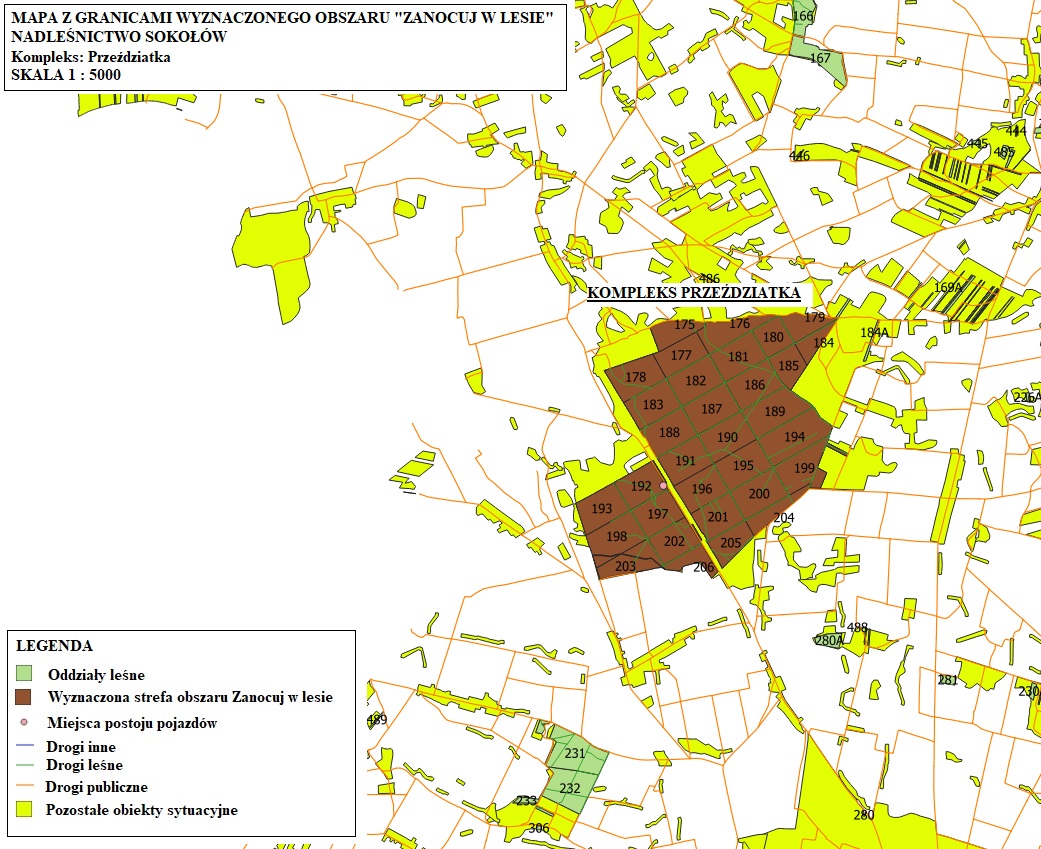
Task: Click the pink vehicle parking symbol in the legend
Action: pyautogui.click(x=25, y=722)
